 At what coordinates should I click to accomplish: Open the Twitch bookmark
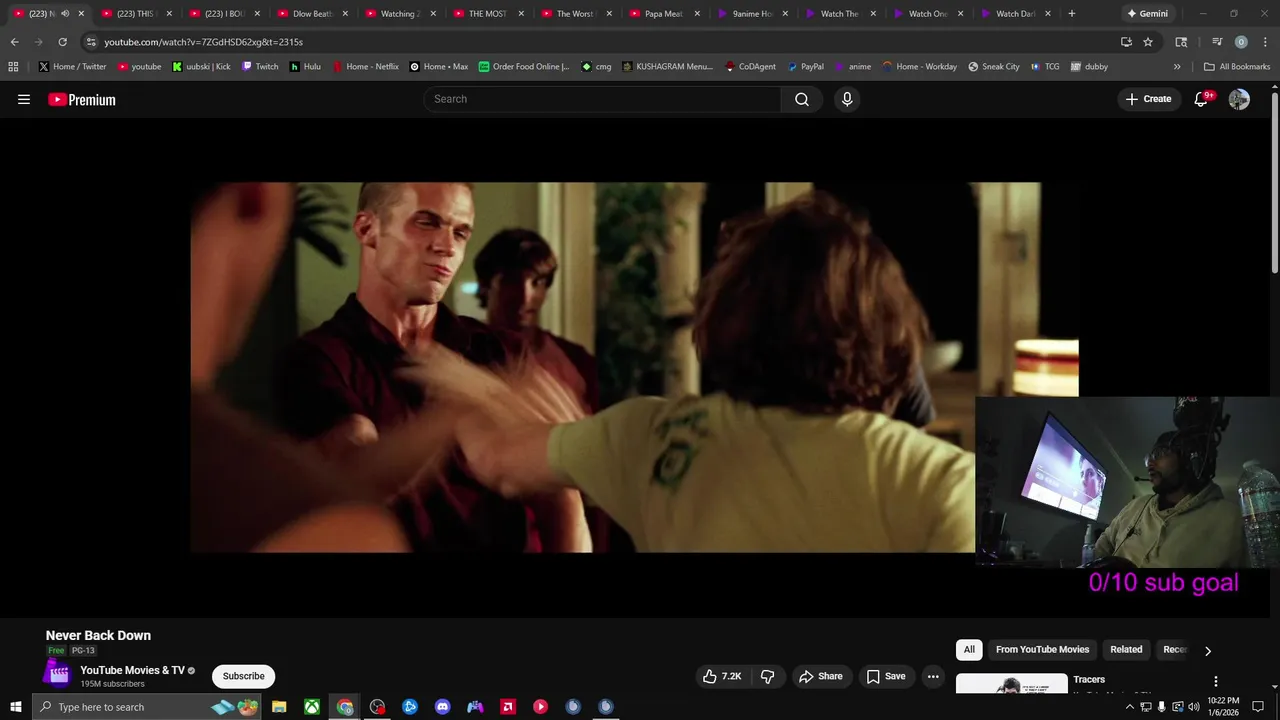[260, 67]
